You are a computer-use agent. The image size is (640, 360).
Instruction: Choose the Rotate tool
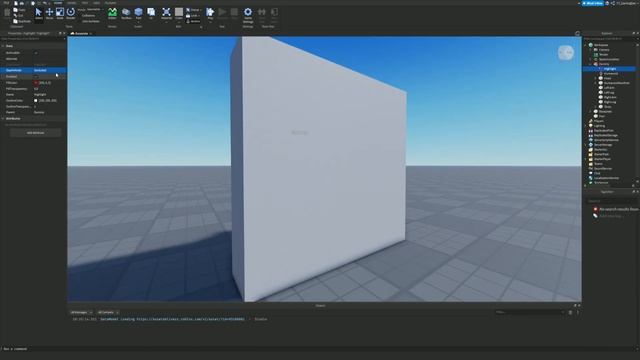point(71,13)
